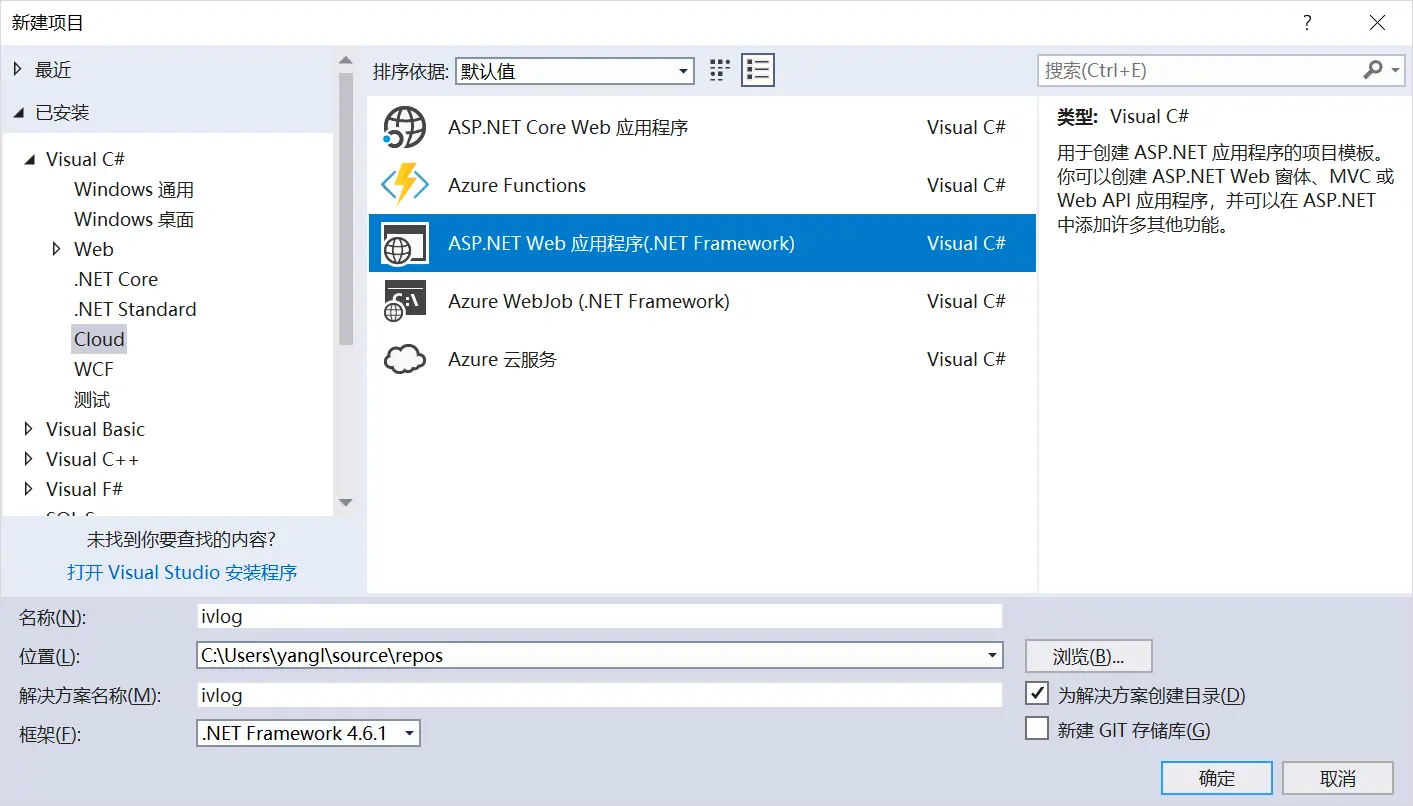Select .NET Standard category
The height and width of the screenshot is (806, 1413).
(x=135, y=309)
